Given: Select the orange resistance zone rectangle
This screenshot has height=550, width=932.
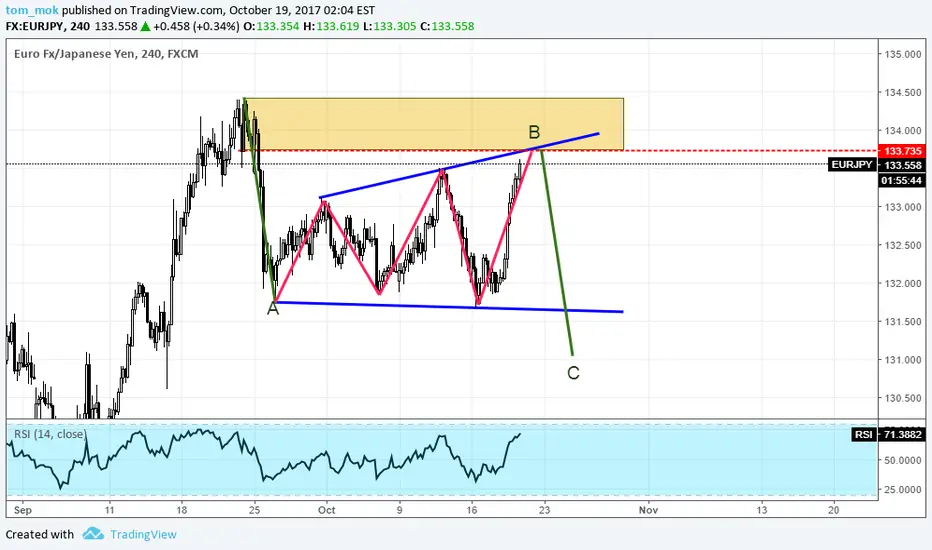Looking at the screenshot, I should point(433,124).
